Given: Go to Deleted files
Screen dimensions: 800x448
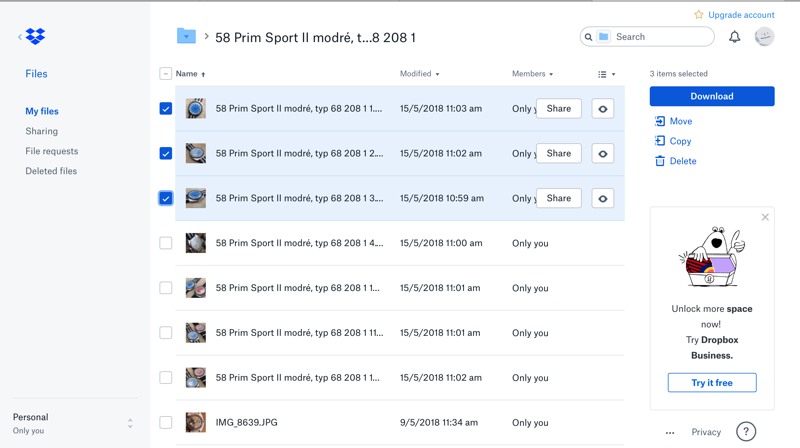Looking at the screenshot, I should click(51, 171).
